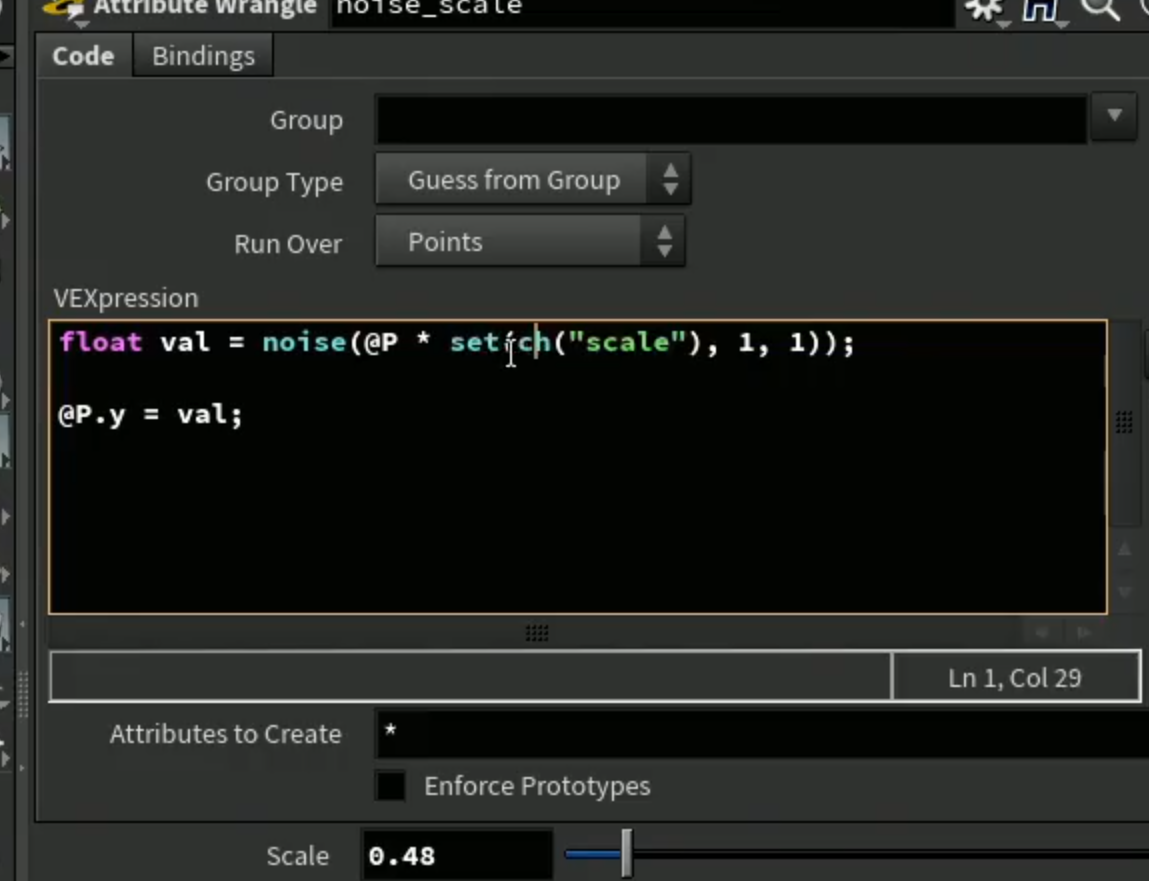Click the editor scroll up arrow icon
The height and width of the screenshot is (881, 1149).
1125,549
